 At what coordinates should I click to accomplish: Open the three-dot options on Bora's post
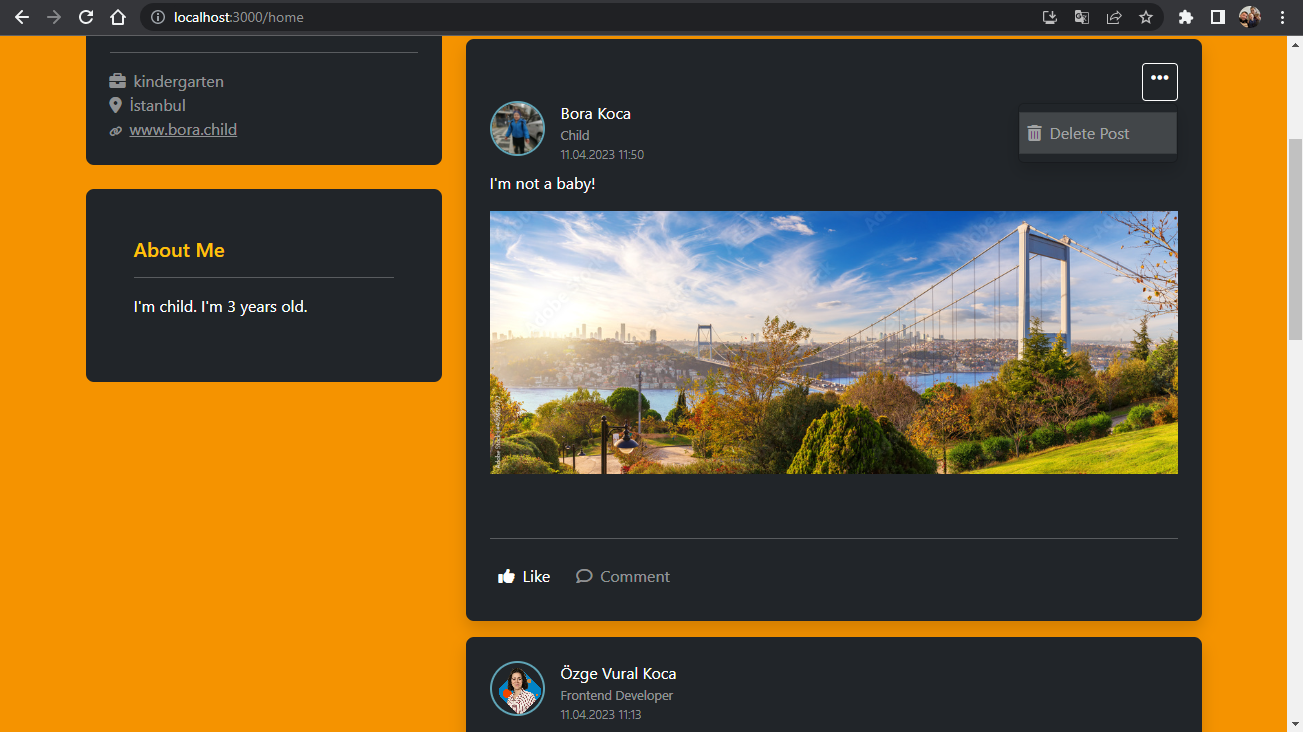pos(1159,81)
